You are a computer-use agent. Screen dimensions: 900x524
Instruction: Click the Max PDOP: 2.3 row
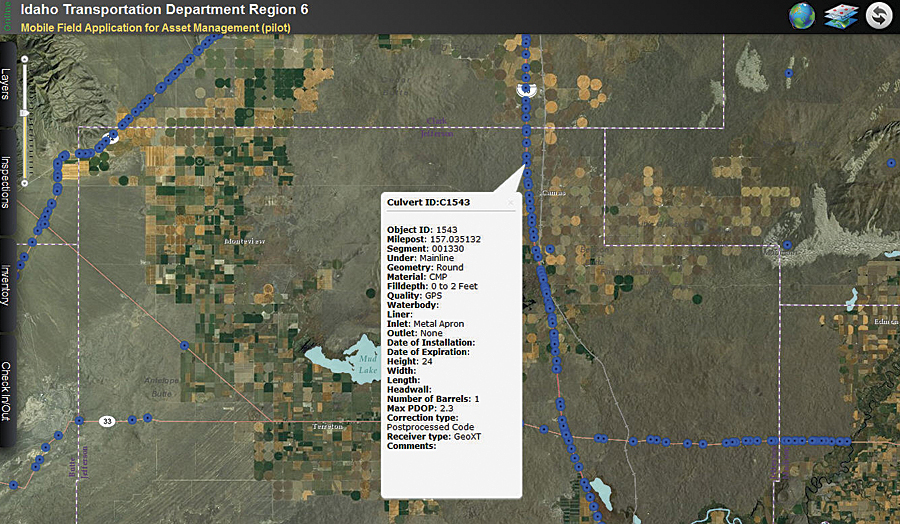pyautogui.click(x=420, y=408)
